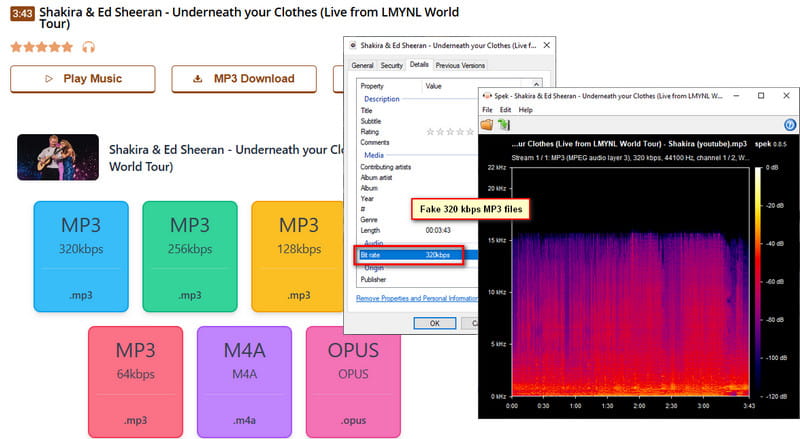Click the 3:43 duration badge
Viewport: 800px width, 439px height.
(22, 13)
